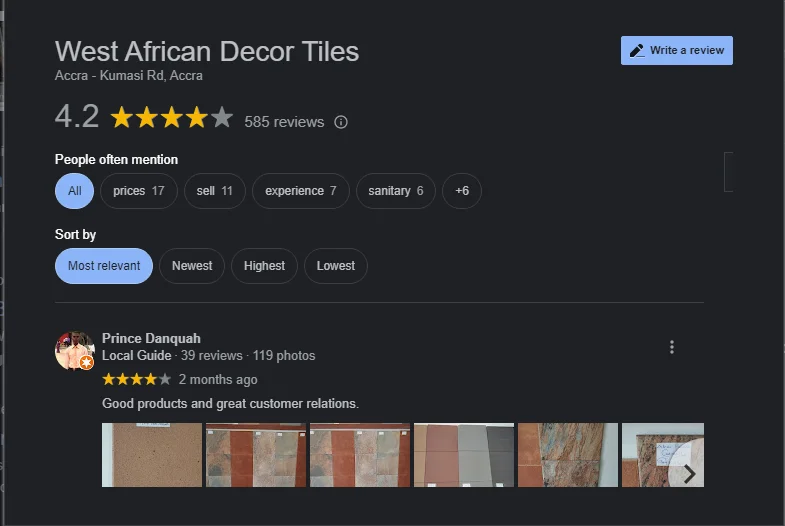Viewport: 785px width, 526px height.
Task: Filter reviews mentioning prices
Action: pos(139,191)
